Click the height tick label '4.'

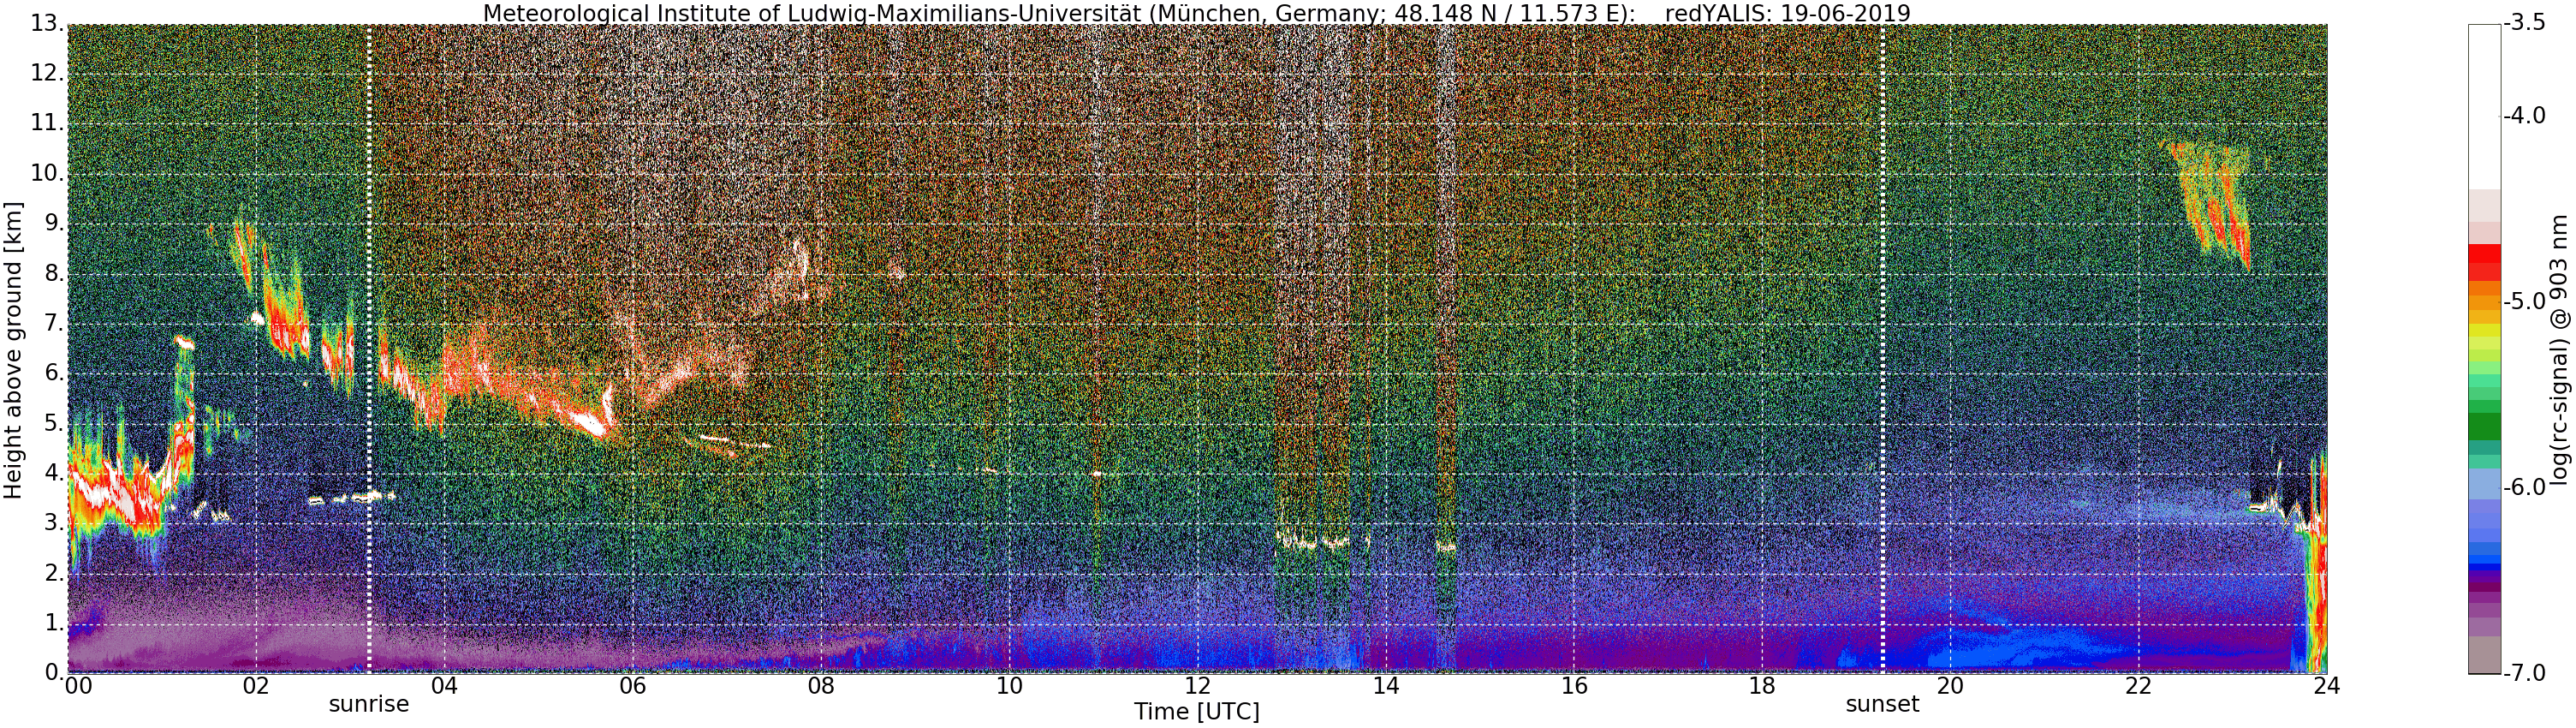coord(53,473)
